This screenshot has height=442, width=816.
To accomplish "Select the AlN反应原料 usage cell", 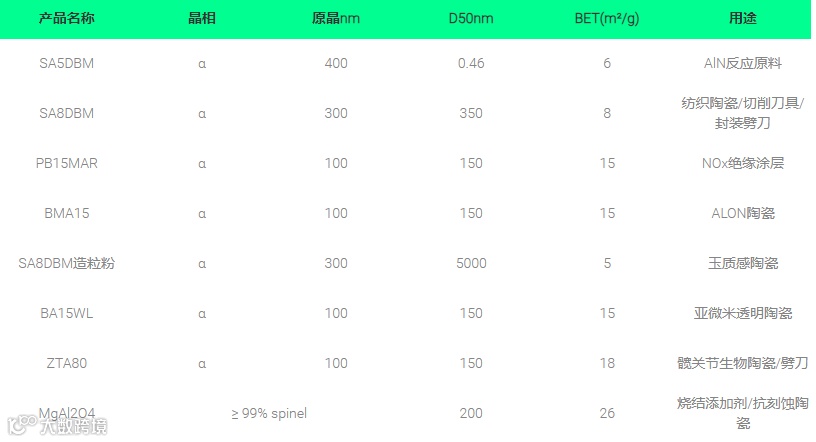I will [x=743, y=64].
